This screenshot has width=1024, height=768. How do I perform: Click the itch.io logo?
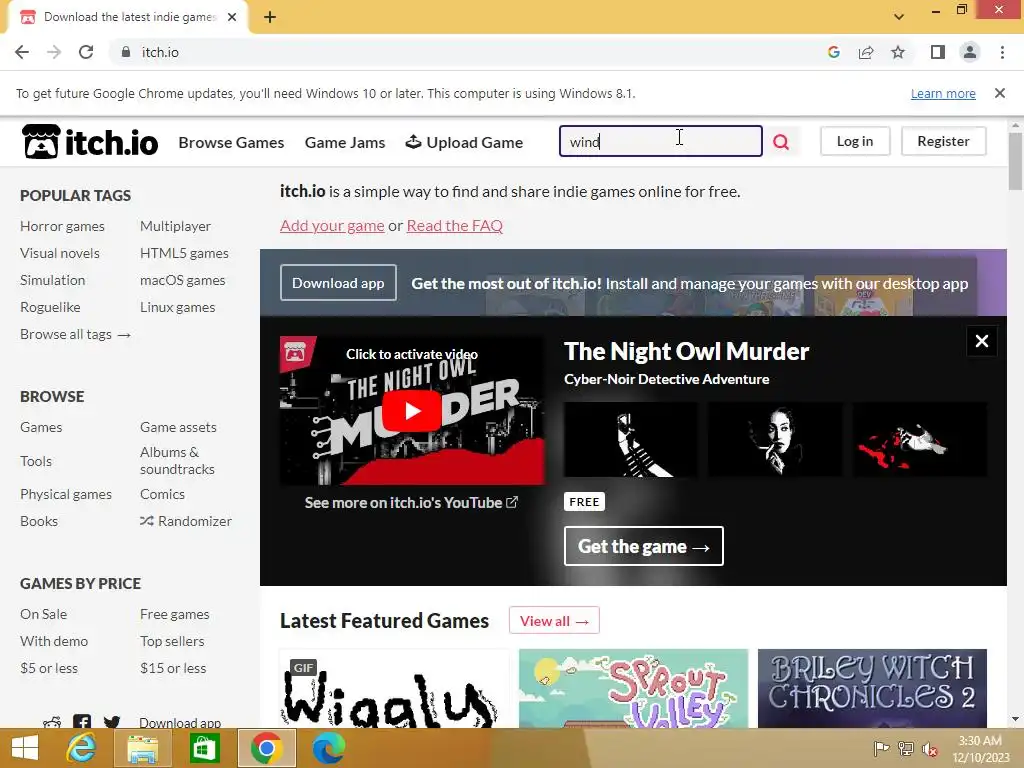coord(90,142)
